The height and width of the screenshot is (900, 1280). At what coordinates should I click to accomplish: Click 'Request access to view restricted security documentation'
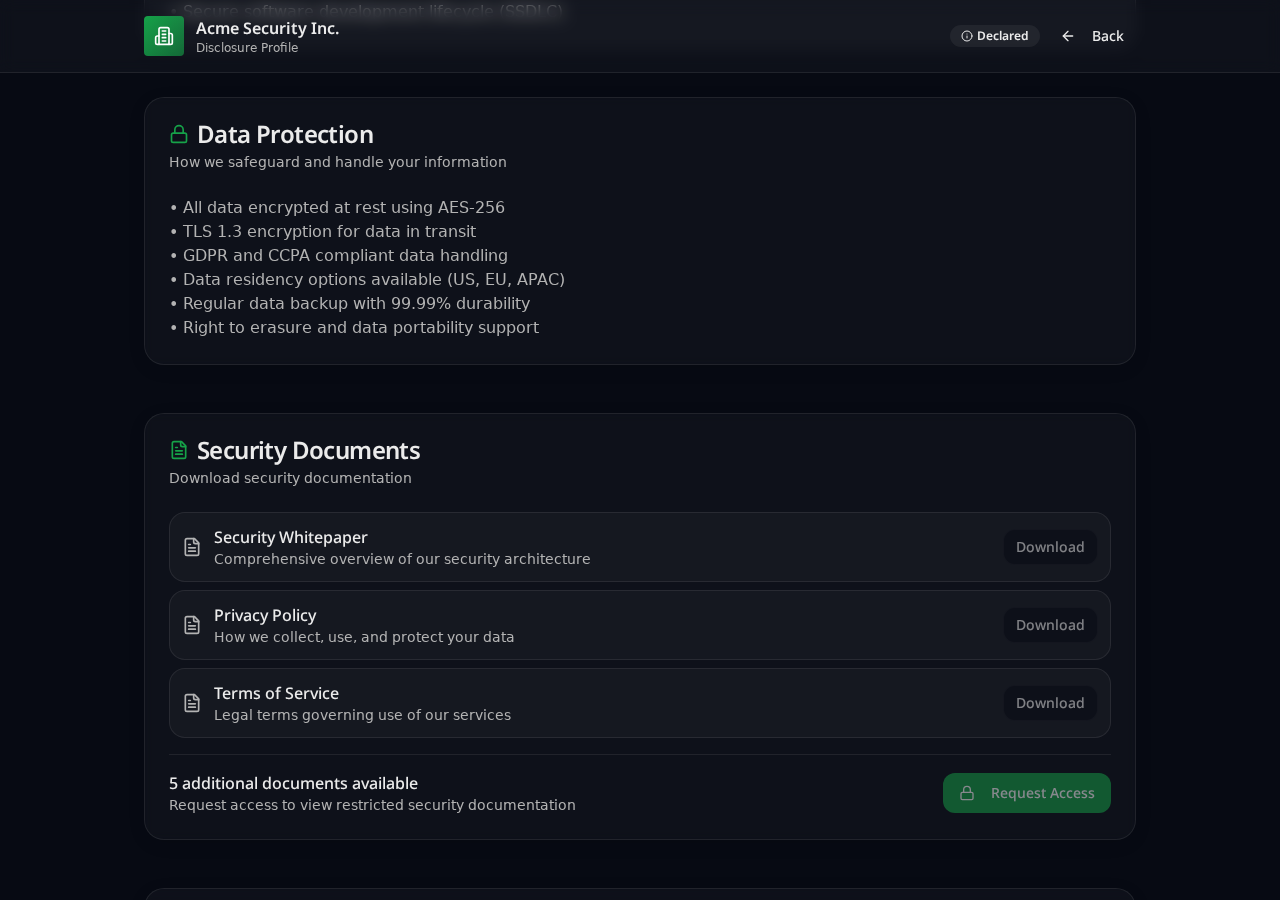point(372,805)
